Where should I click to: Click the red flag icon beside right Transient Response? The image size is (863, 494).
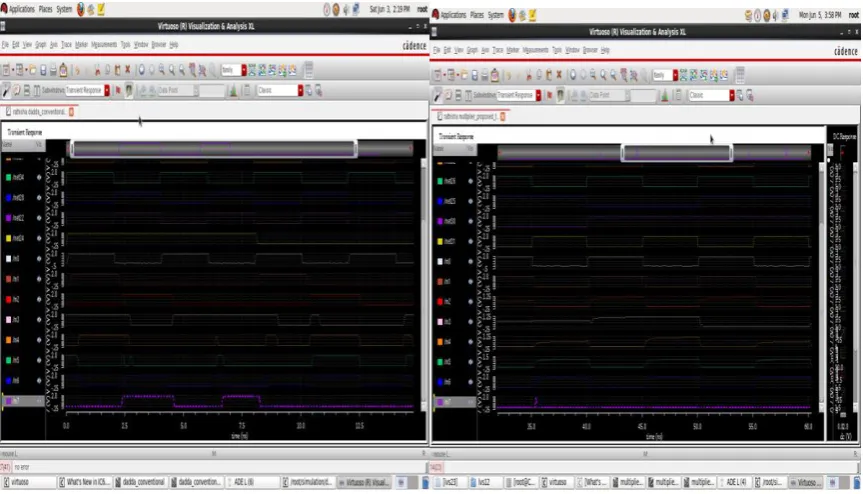pyautogui.click(x=549, y=95)
